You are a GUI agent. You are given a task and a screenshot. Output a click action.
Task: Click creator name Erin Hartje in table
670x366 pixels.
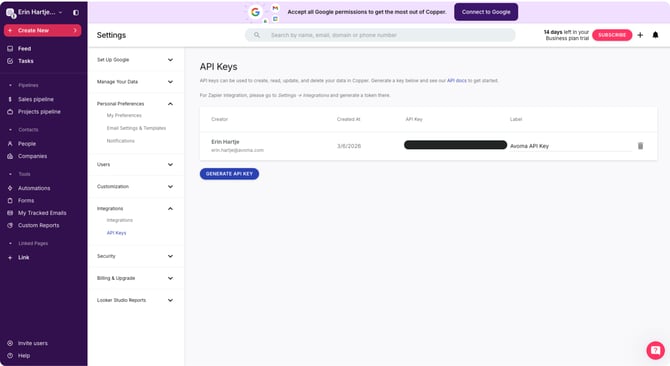(225, 142)
